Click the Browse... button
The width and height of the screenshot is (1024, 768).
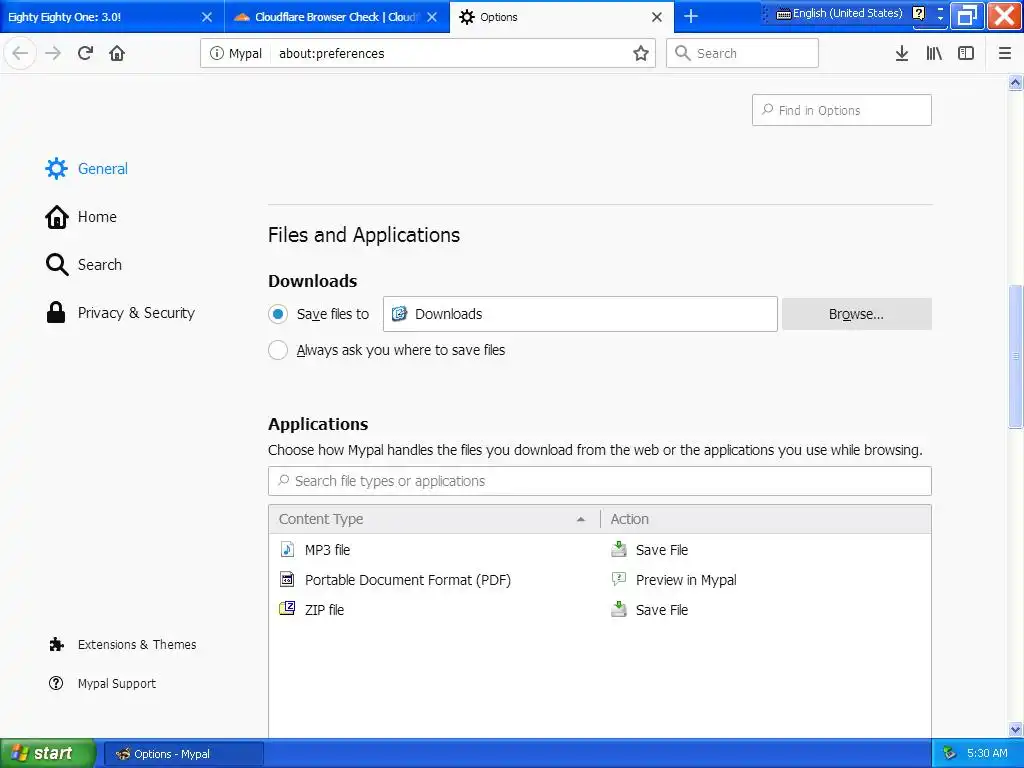click(x=856, y=314)
